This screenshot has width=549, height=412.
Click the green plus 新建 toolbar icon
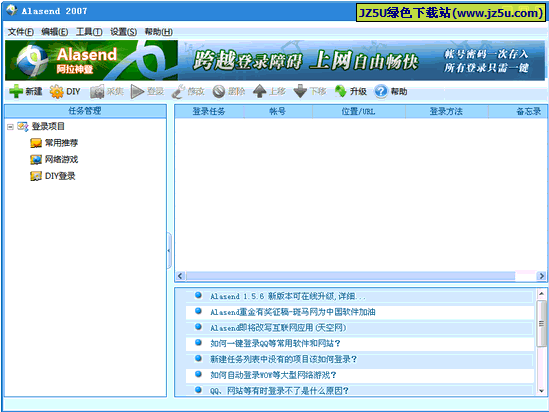pyautogui.click(x=16, y=91)
